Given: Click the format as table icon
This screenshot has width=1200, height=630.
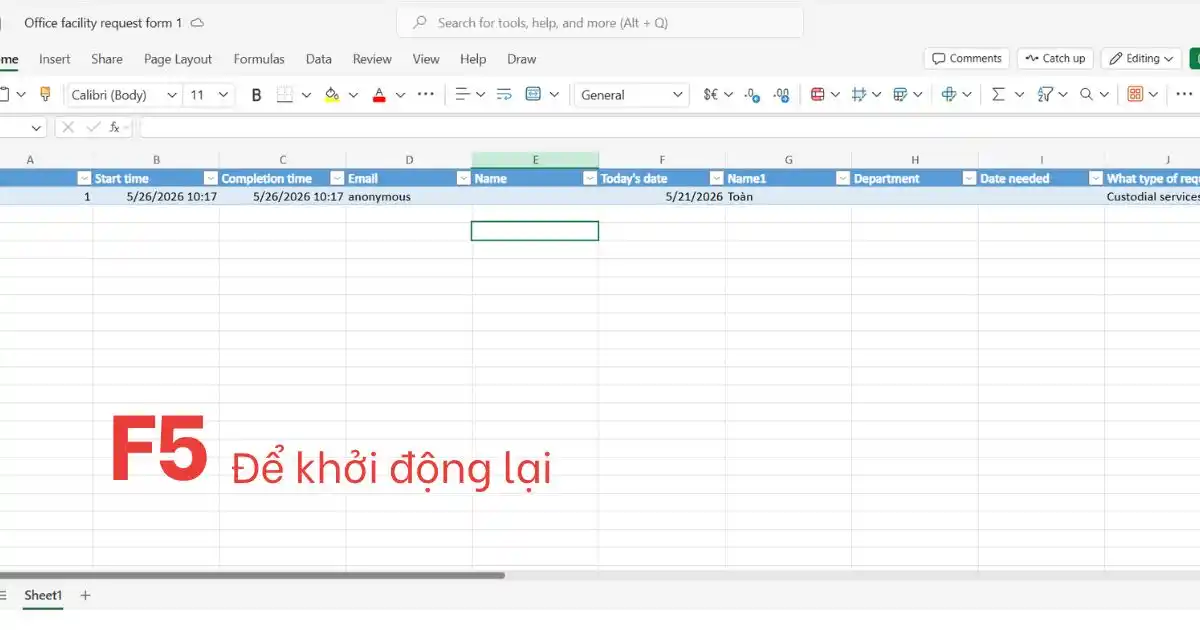Looking at the screenshot, I should coord(858,94).
